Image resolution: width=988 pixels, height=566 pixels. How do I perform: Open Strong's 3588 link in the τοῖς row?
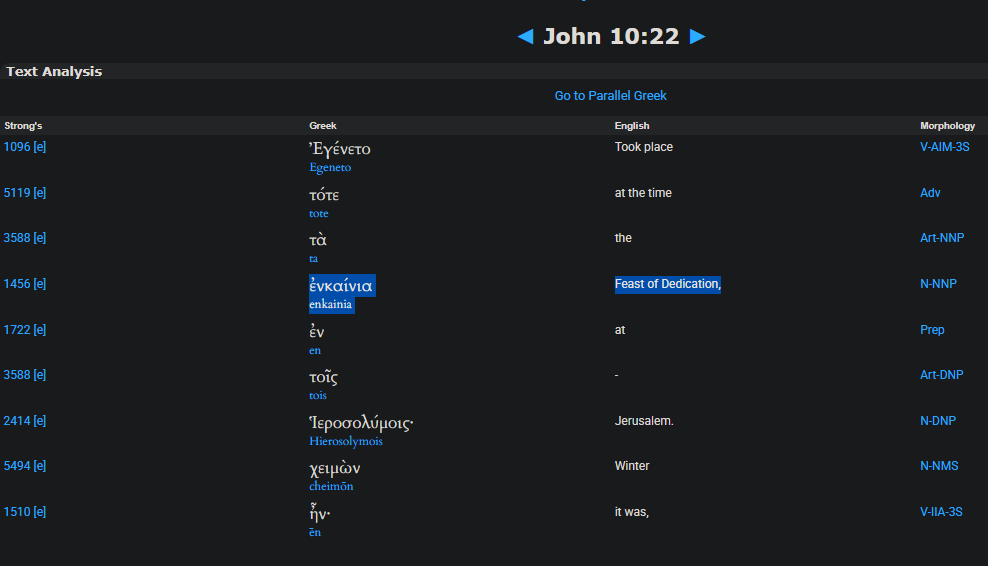tap(17, 375)
